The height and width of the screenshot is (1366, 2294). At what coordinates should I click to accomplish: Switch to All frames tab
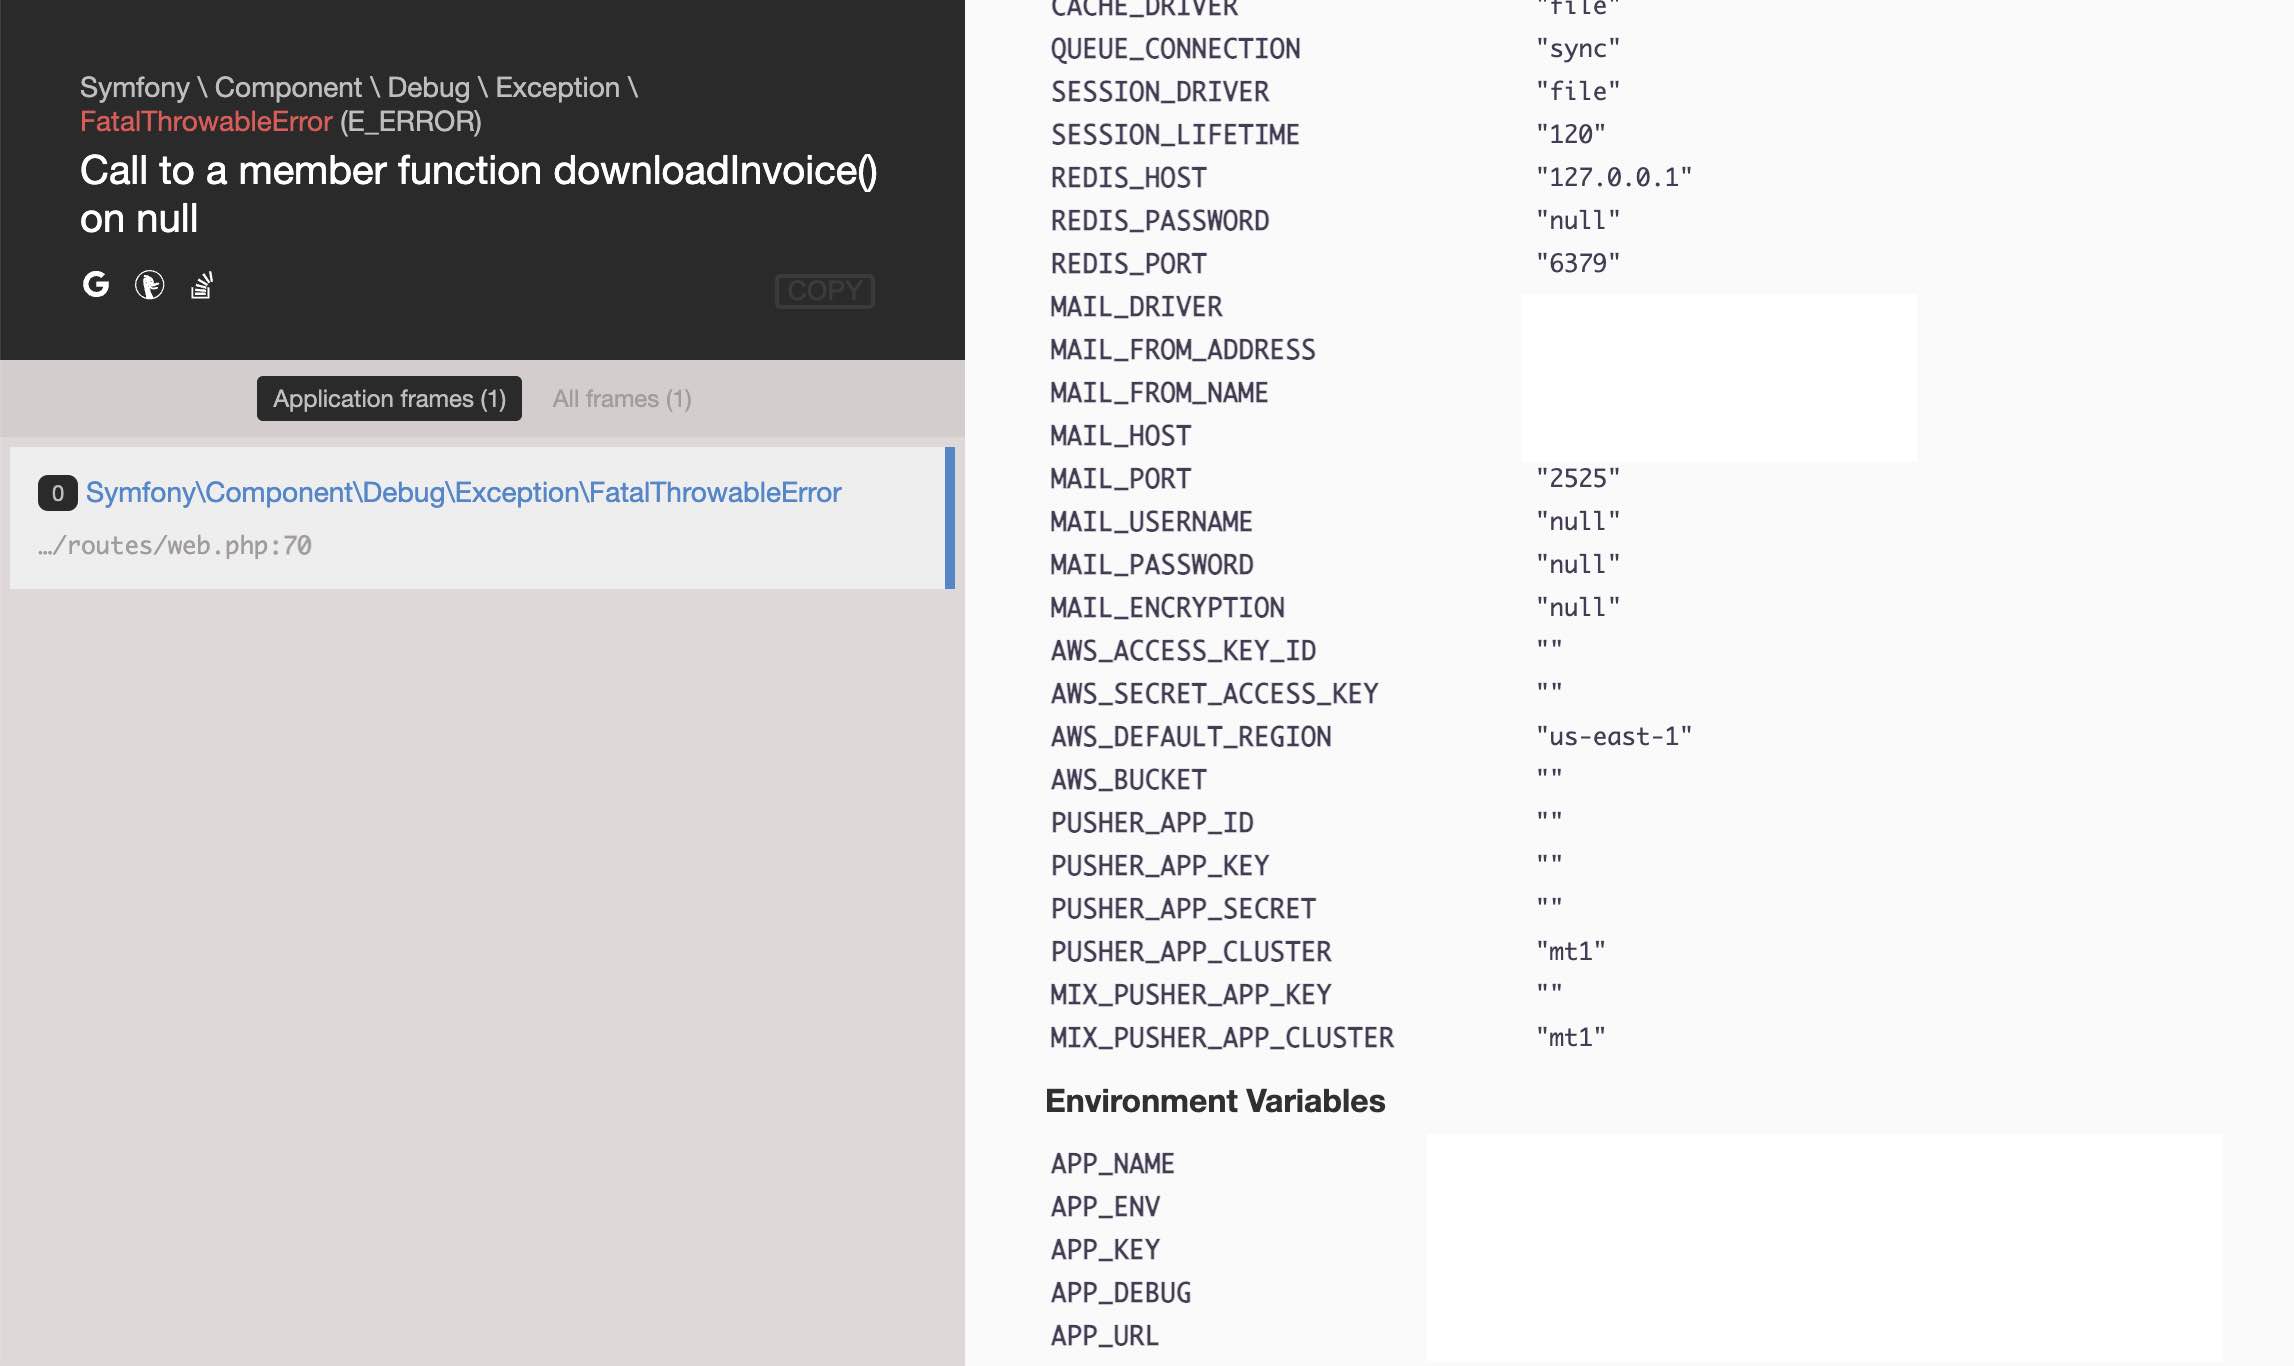(x=621, y=398)
